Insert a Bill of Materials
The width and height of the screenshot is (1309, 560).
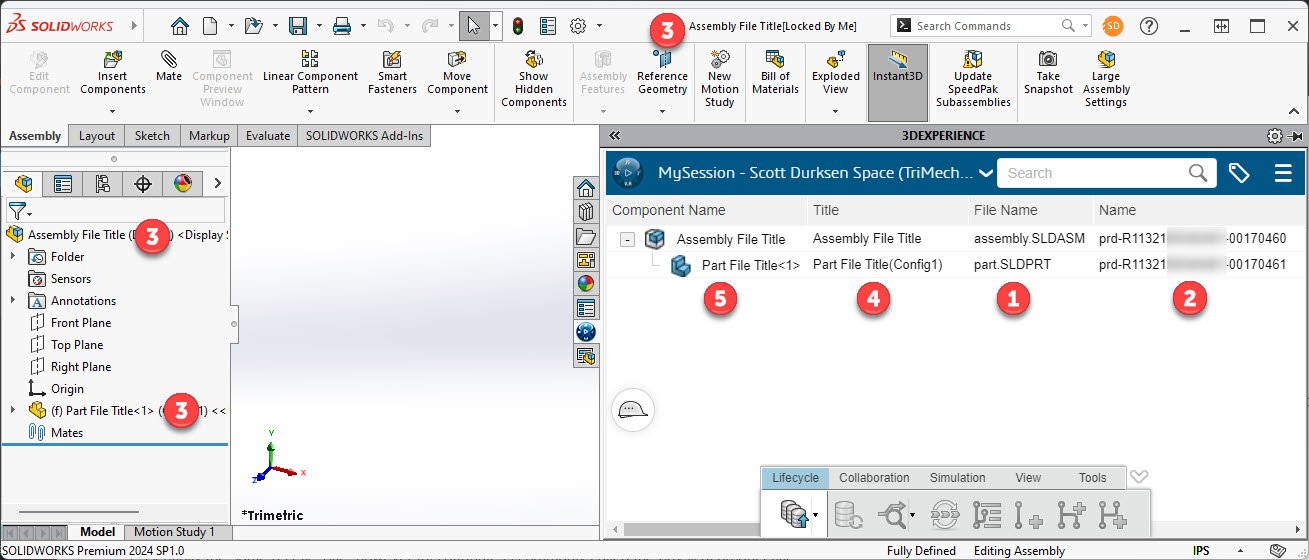pos(775,74)
